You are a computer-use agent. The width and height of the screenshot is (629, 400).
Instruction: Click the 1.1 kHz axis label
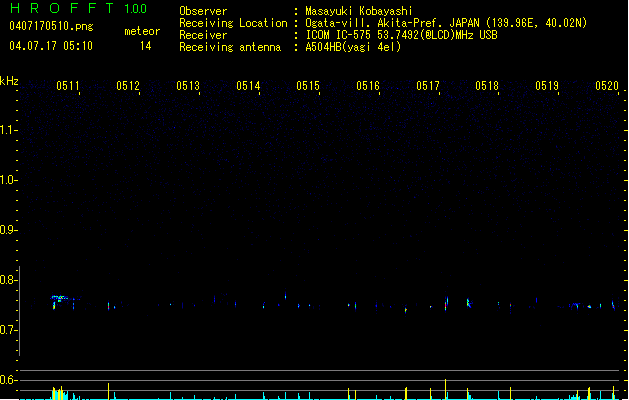point(8,130)
